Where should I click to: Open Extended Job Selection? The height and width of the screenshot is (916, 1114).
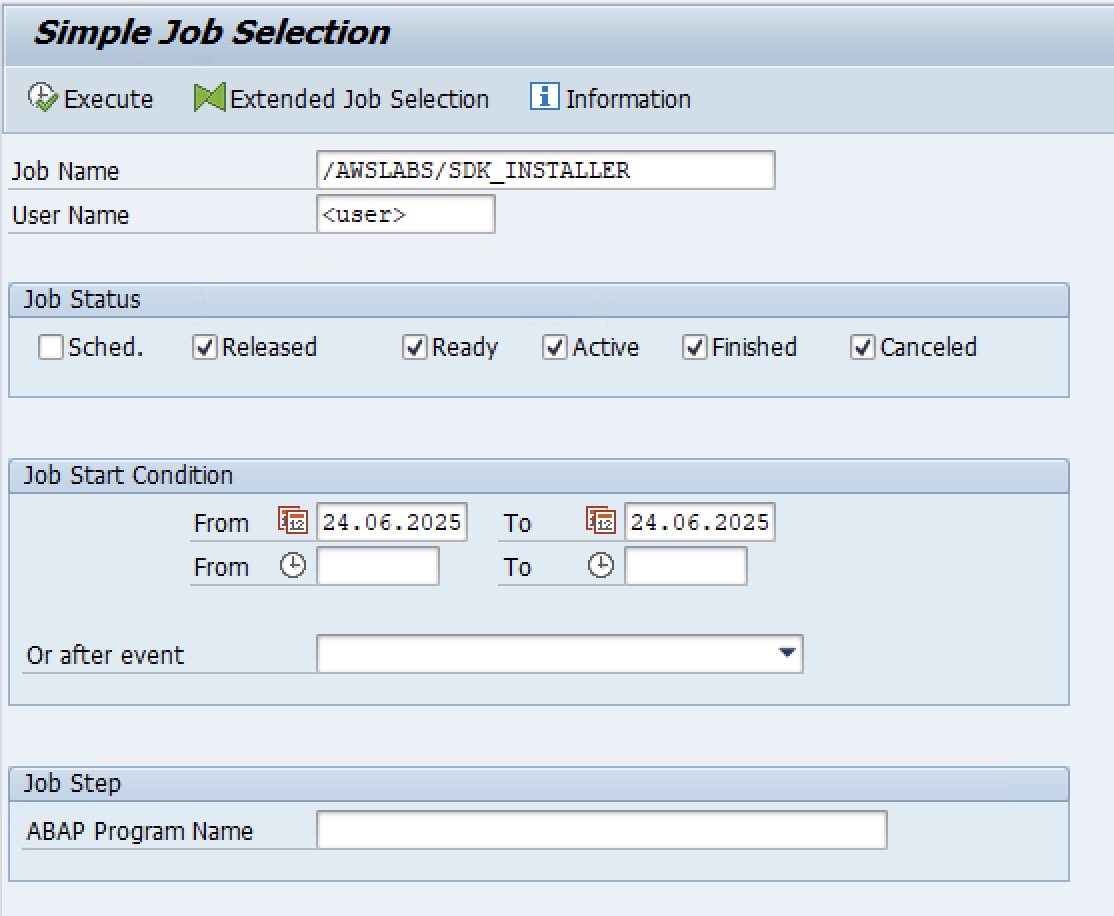tap(358, 99)
